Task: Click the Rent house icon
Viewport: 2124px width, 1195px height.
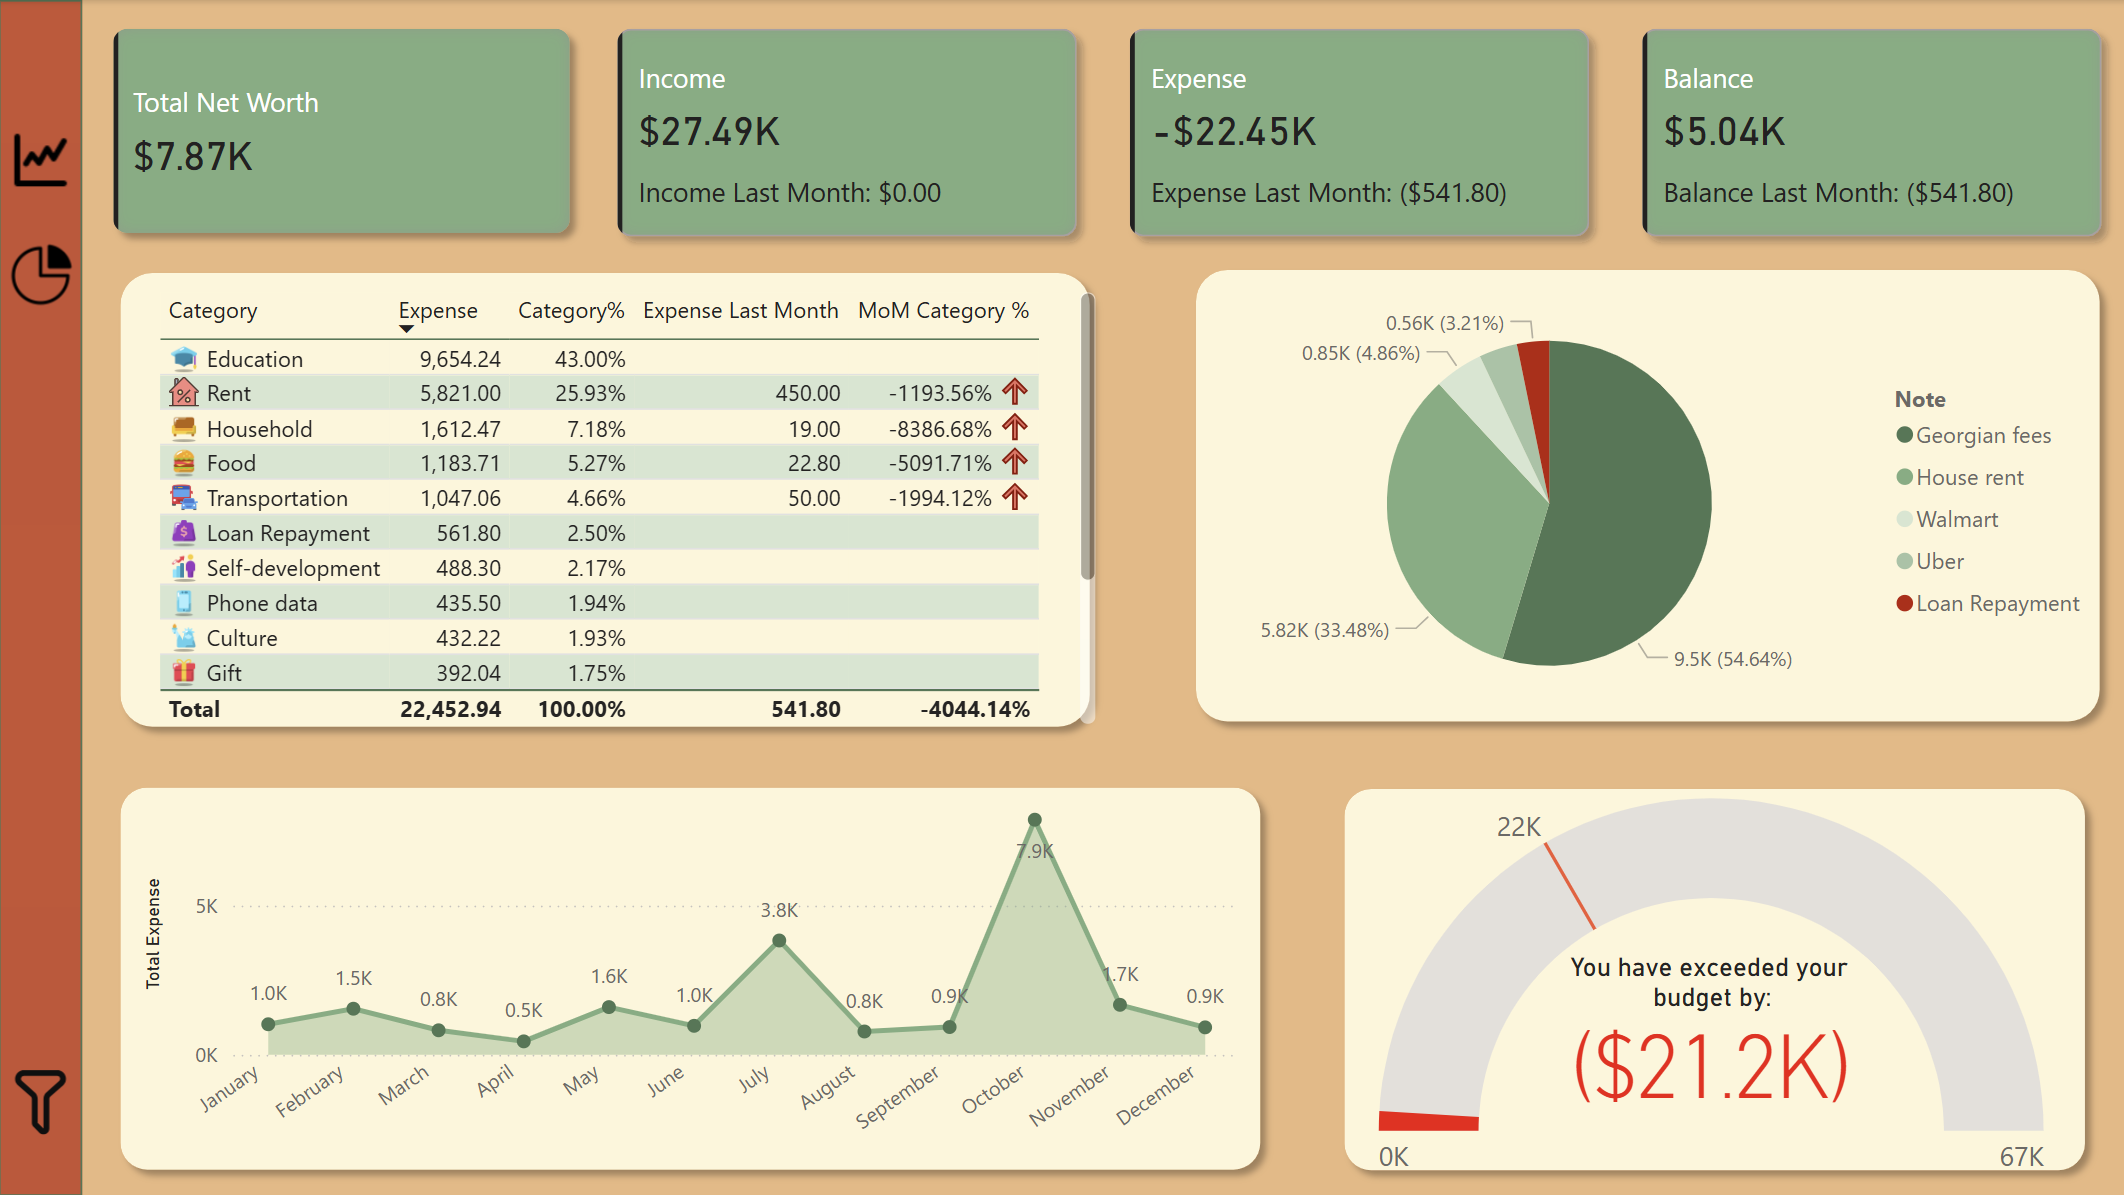Action: (184, 393)
